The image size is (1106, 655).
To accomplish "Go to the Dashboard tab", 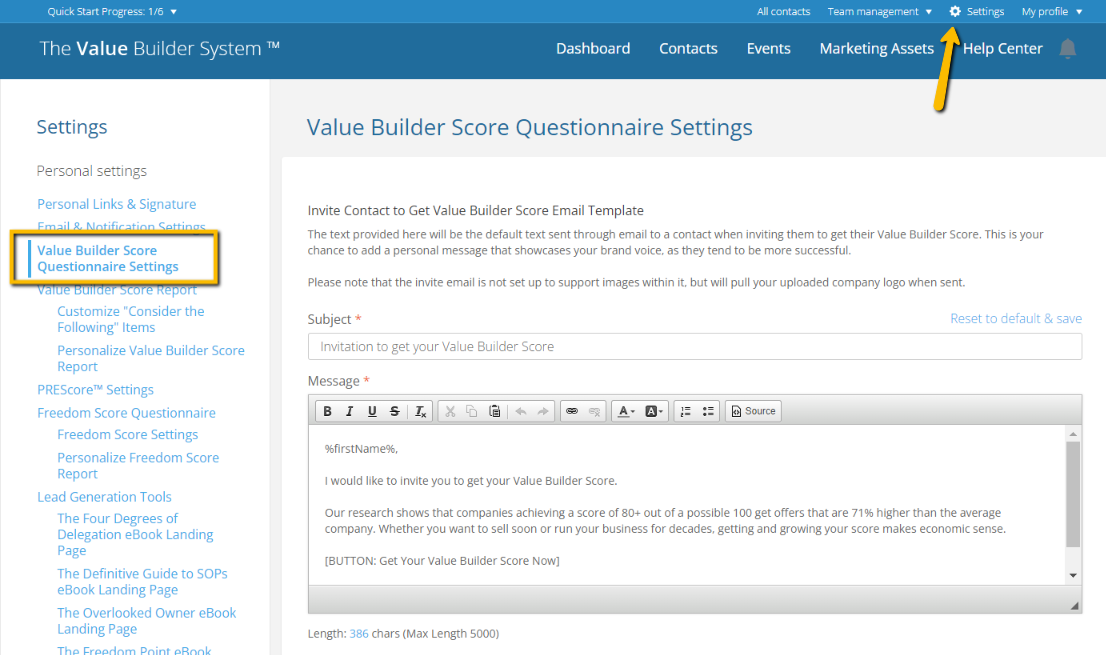I will [x=593, y=49].
